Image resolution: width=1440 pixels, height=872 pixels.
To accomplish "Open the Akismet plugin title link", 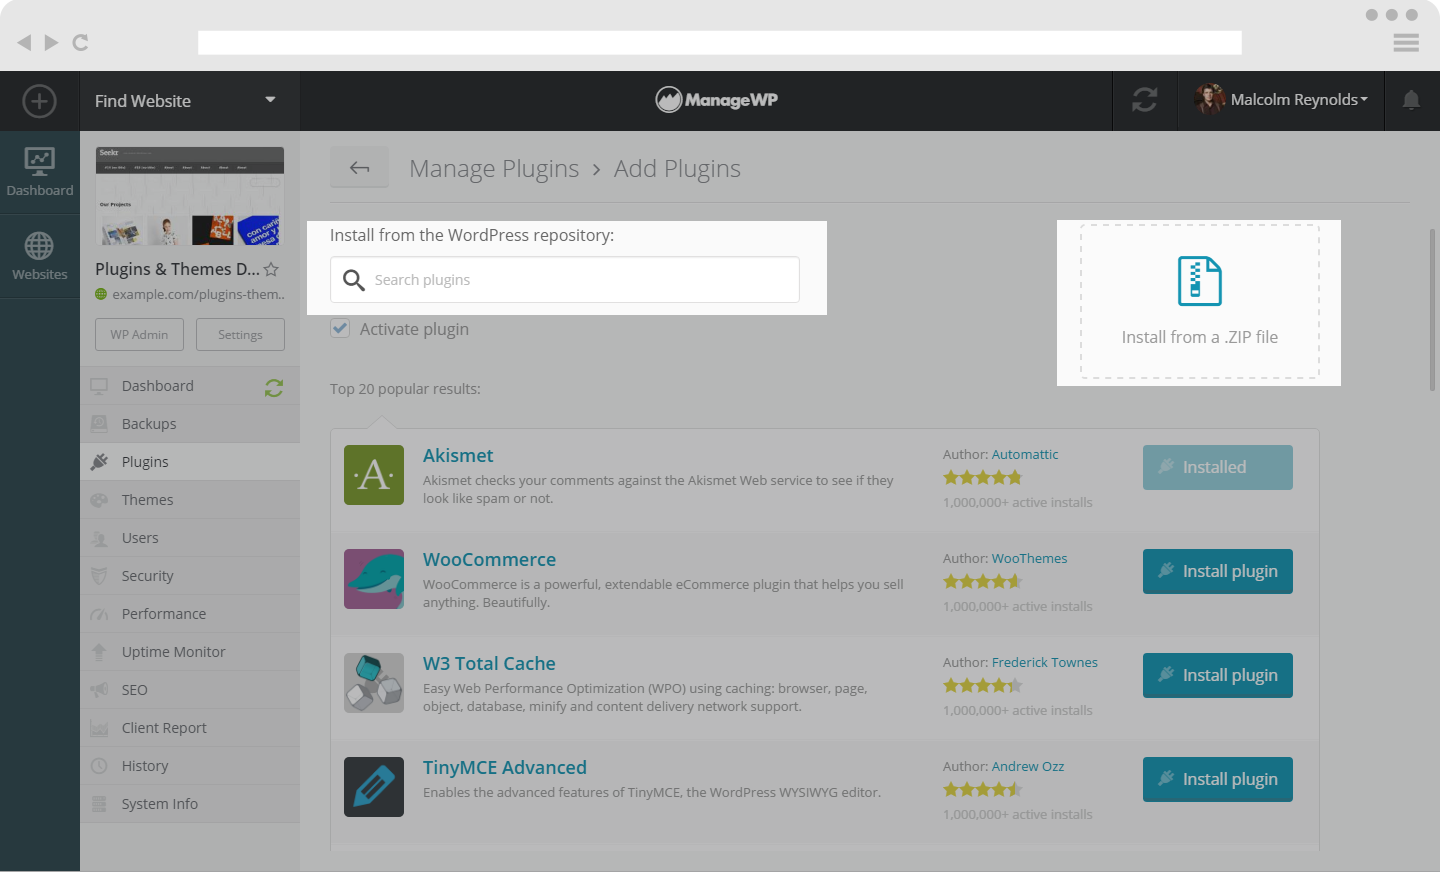I will coord(458,456).
